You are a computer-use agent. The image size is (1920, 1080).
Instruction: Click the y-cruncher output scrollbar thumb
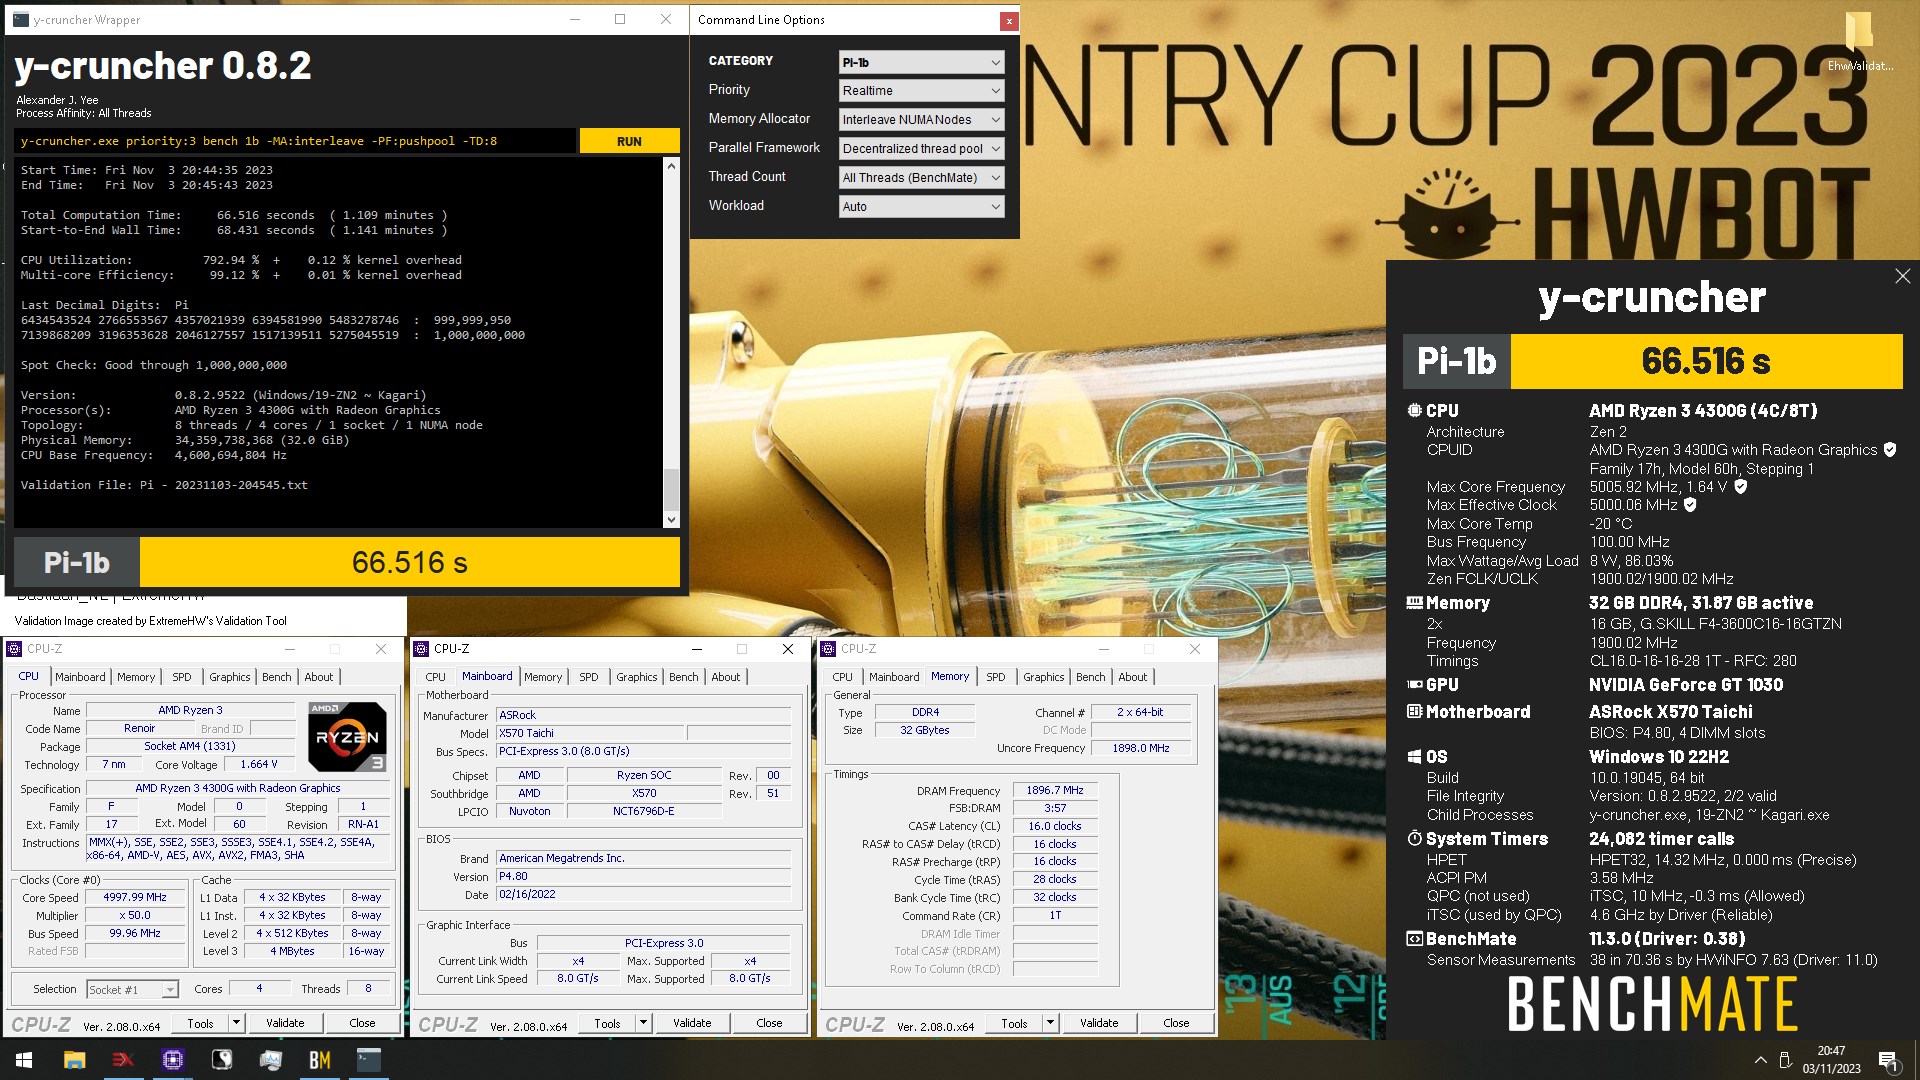671,490
